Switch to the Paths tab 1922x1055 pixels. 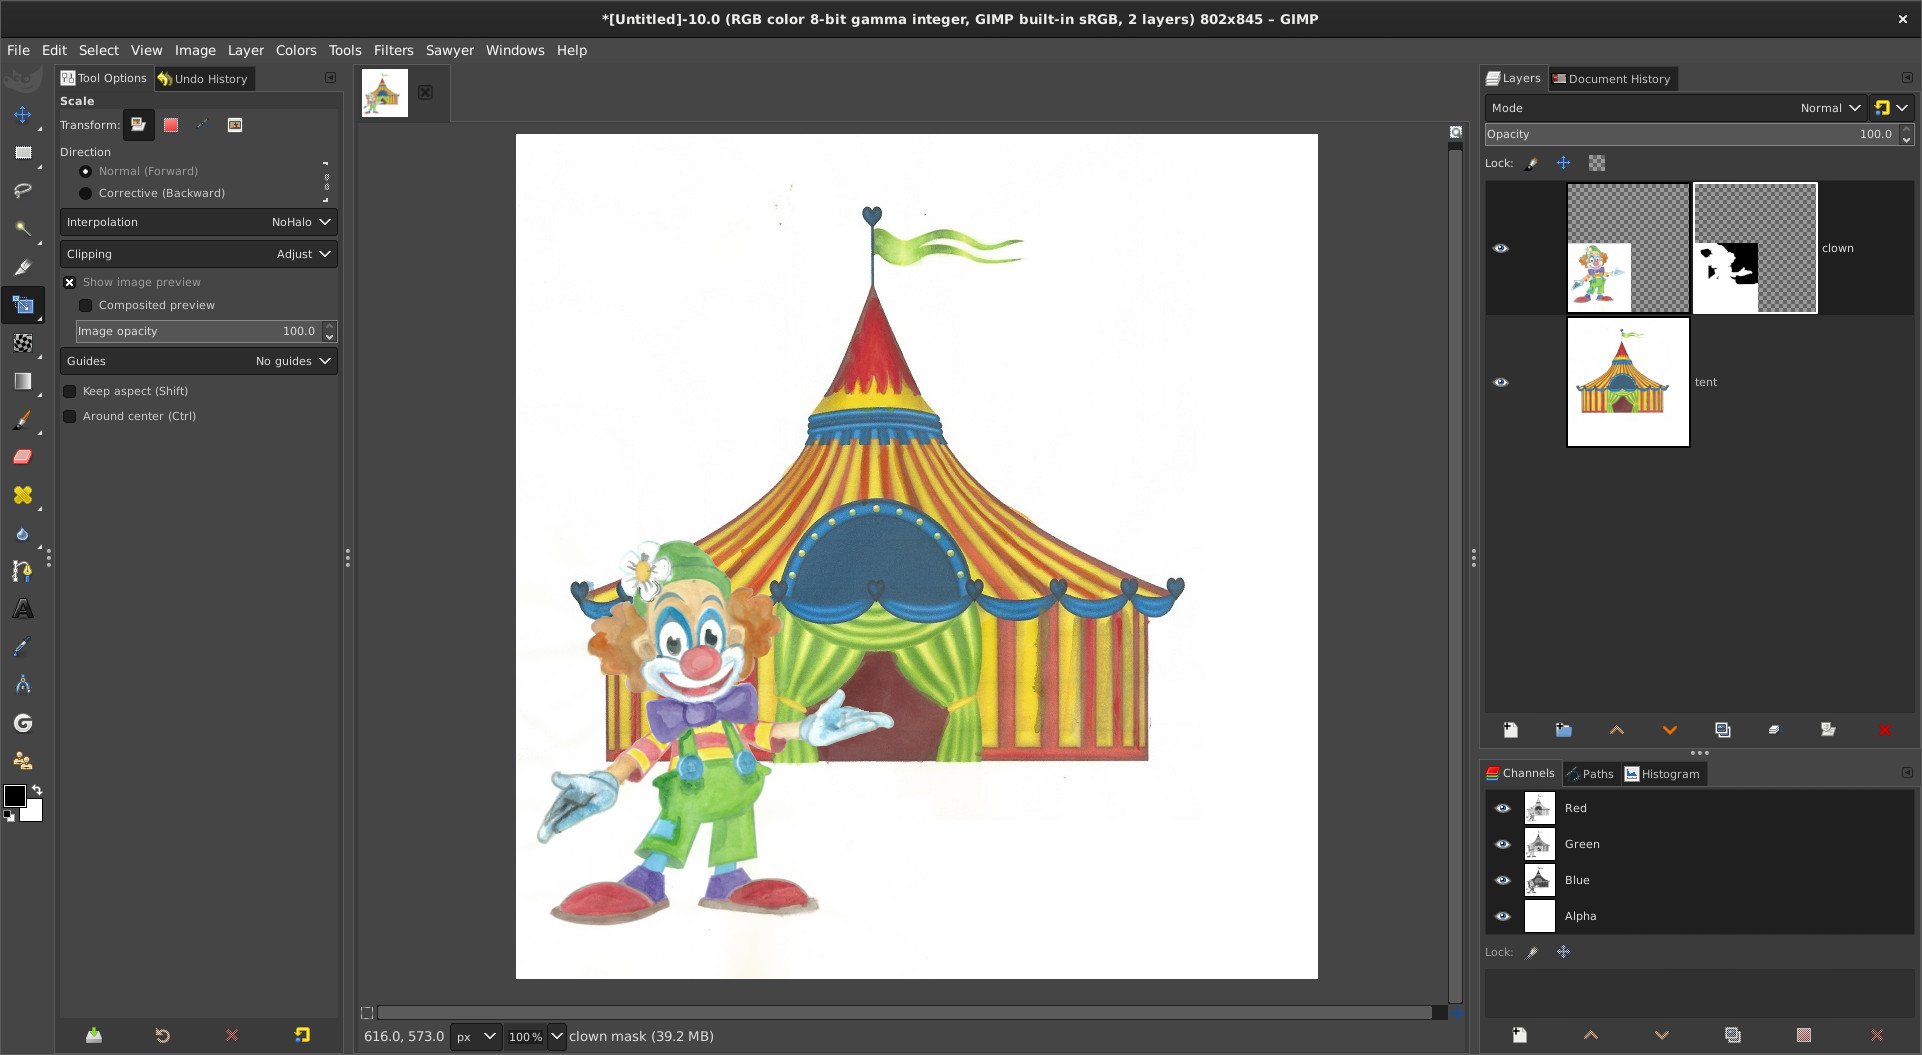1590,774
